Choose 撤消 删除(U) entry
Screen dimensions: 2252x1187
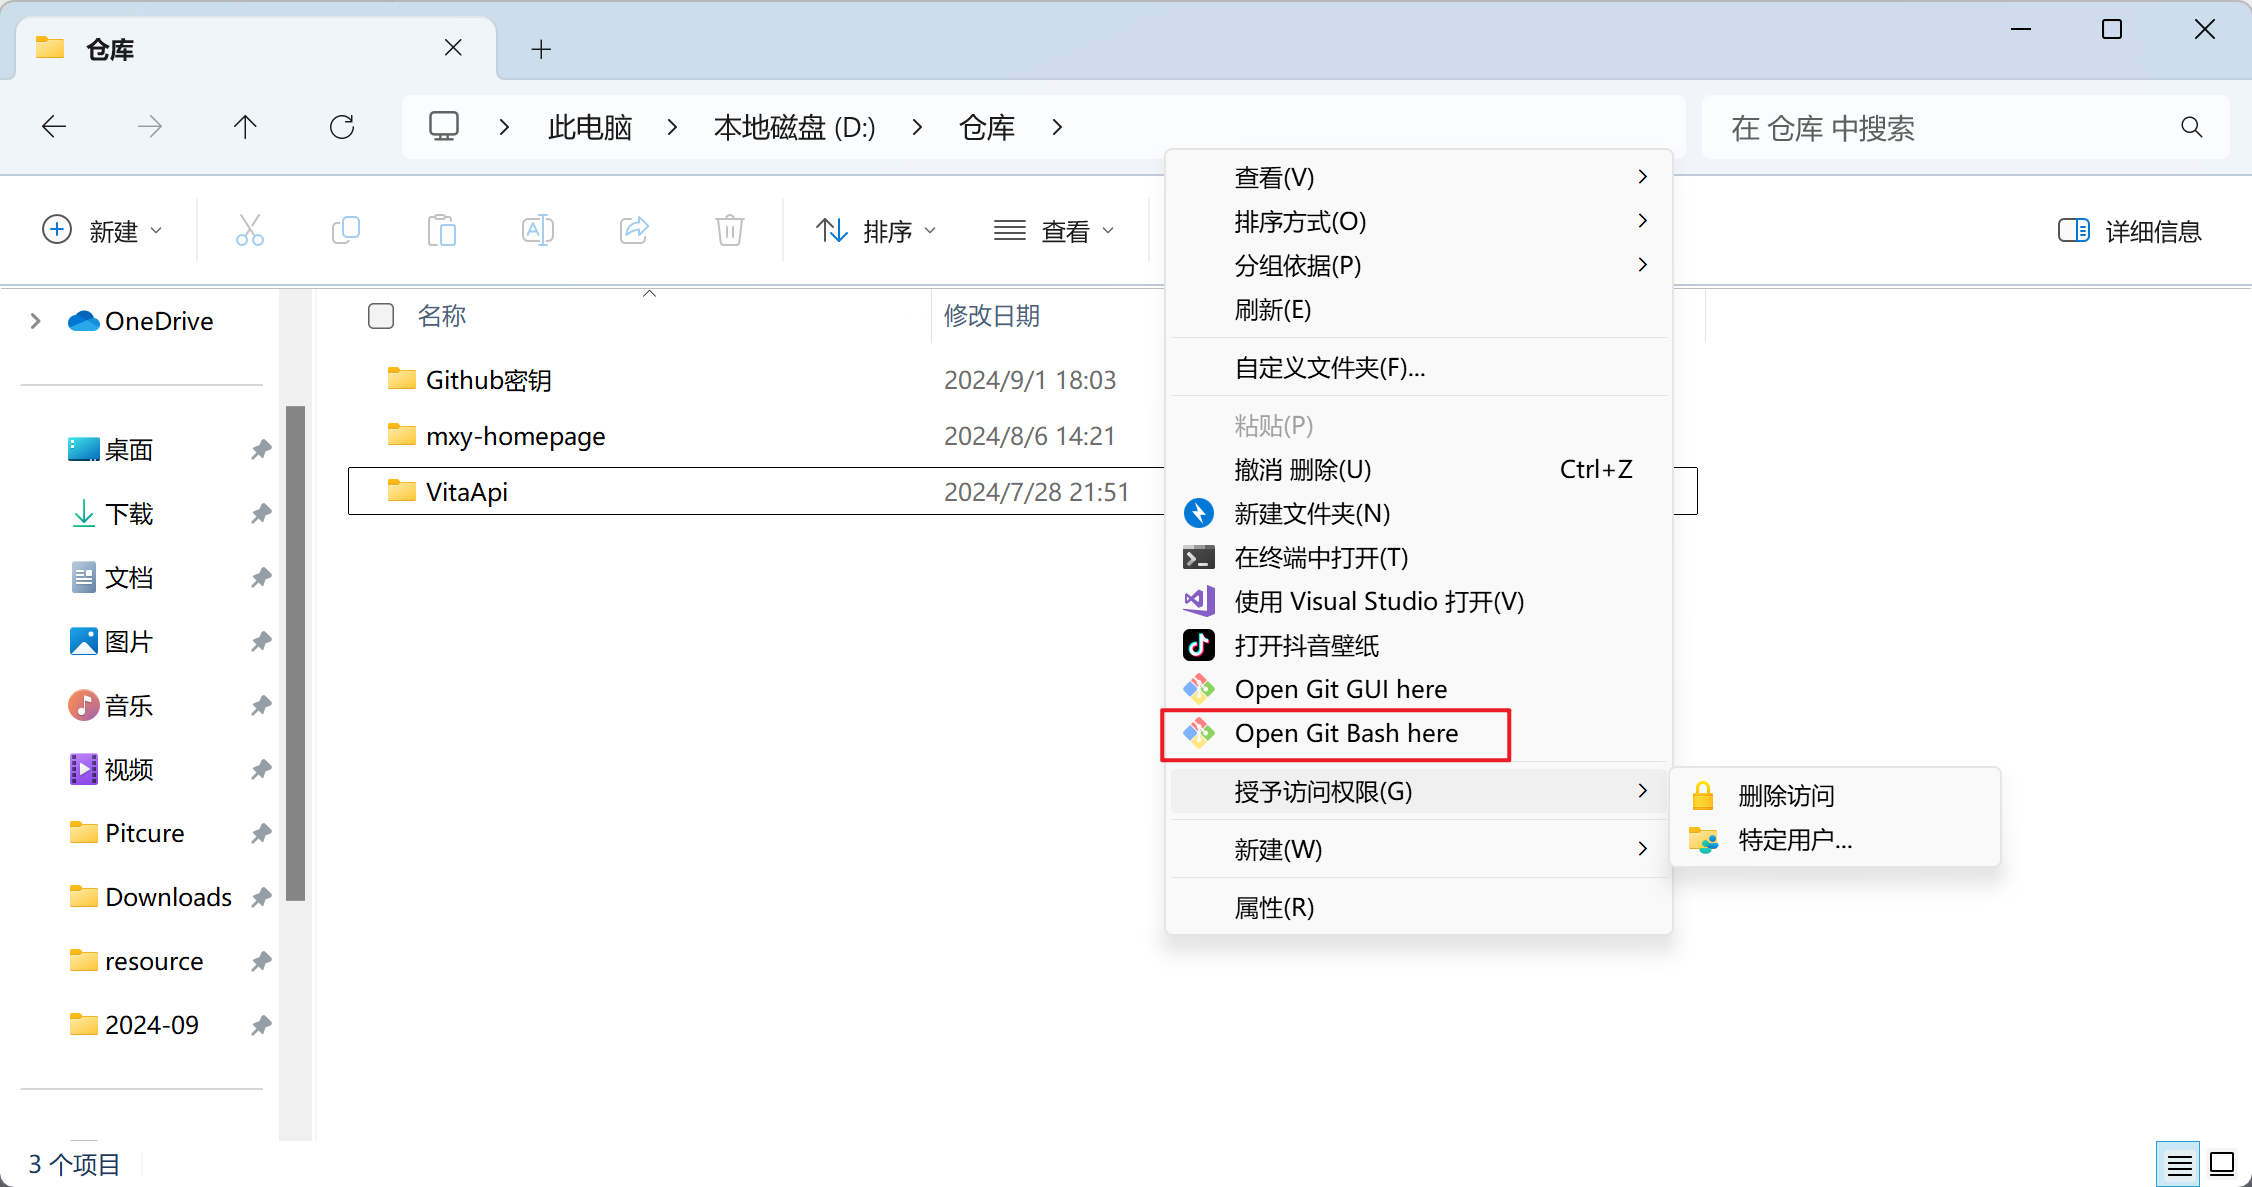pyautogui.click(x=1419, y=470)
